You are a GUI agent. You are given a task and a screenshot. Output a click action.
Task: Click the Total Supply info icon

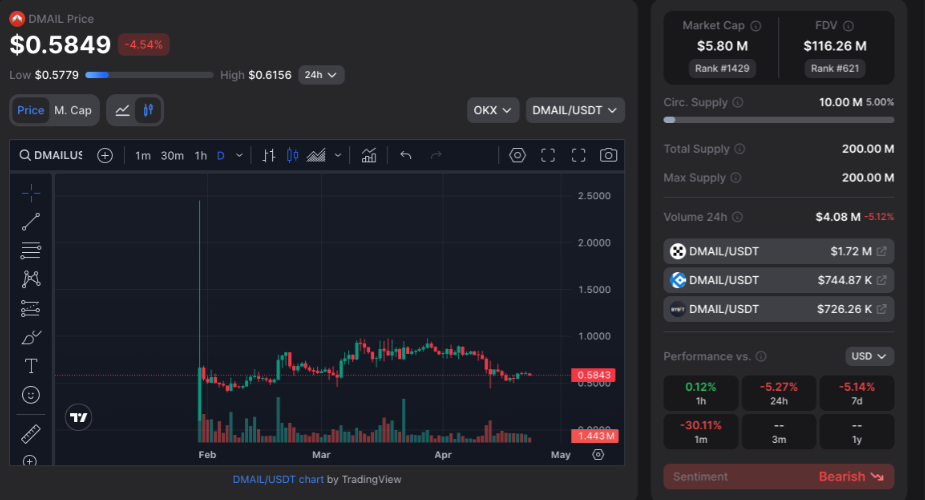coord(740,149)
